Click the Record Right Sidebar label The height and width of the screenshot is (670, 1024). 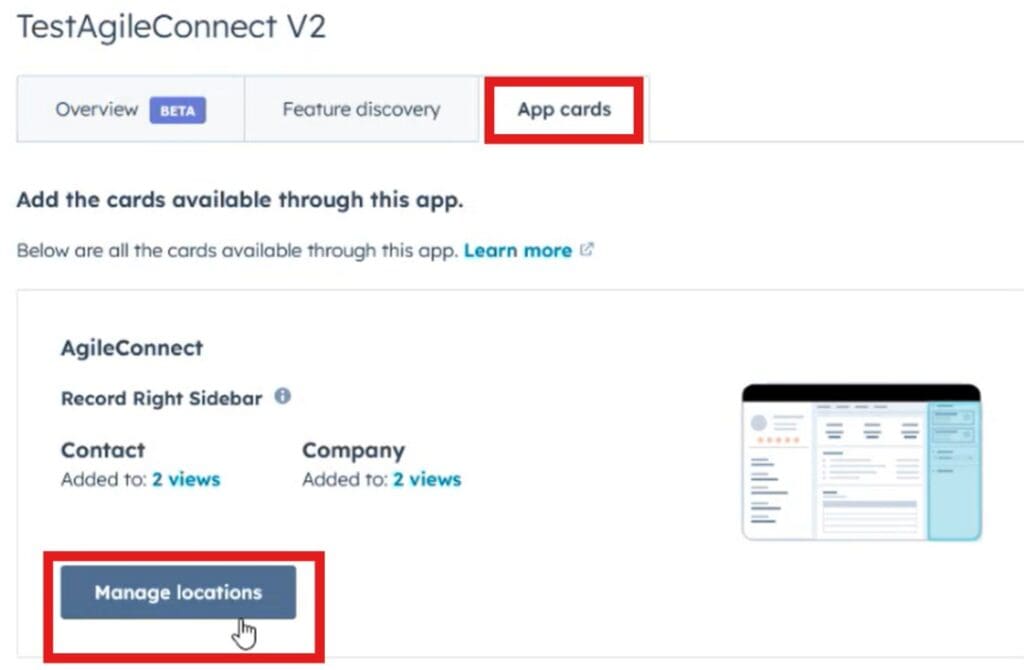[x=161, y=398]
